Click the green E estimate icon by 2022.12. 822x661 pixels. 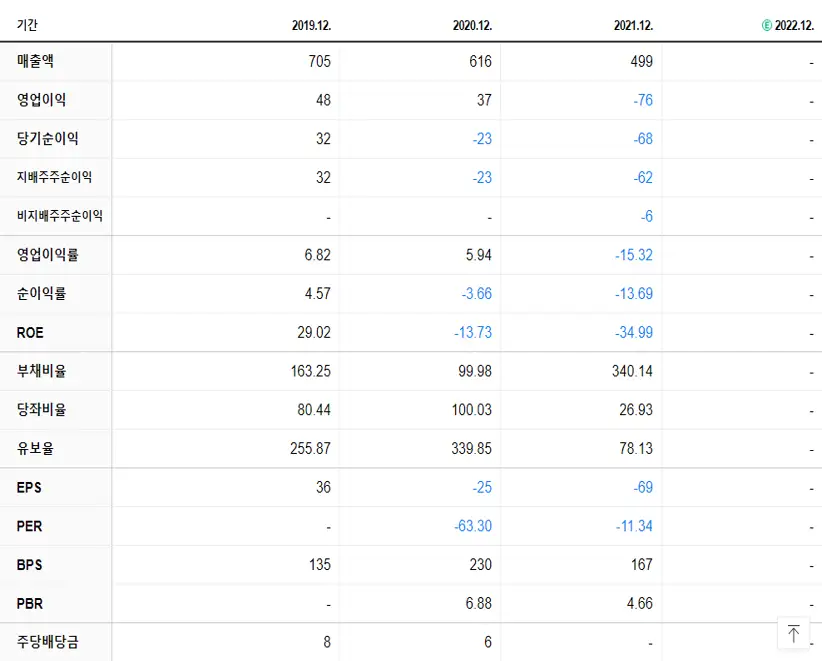pos(766,25)
